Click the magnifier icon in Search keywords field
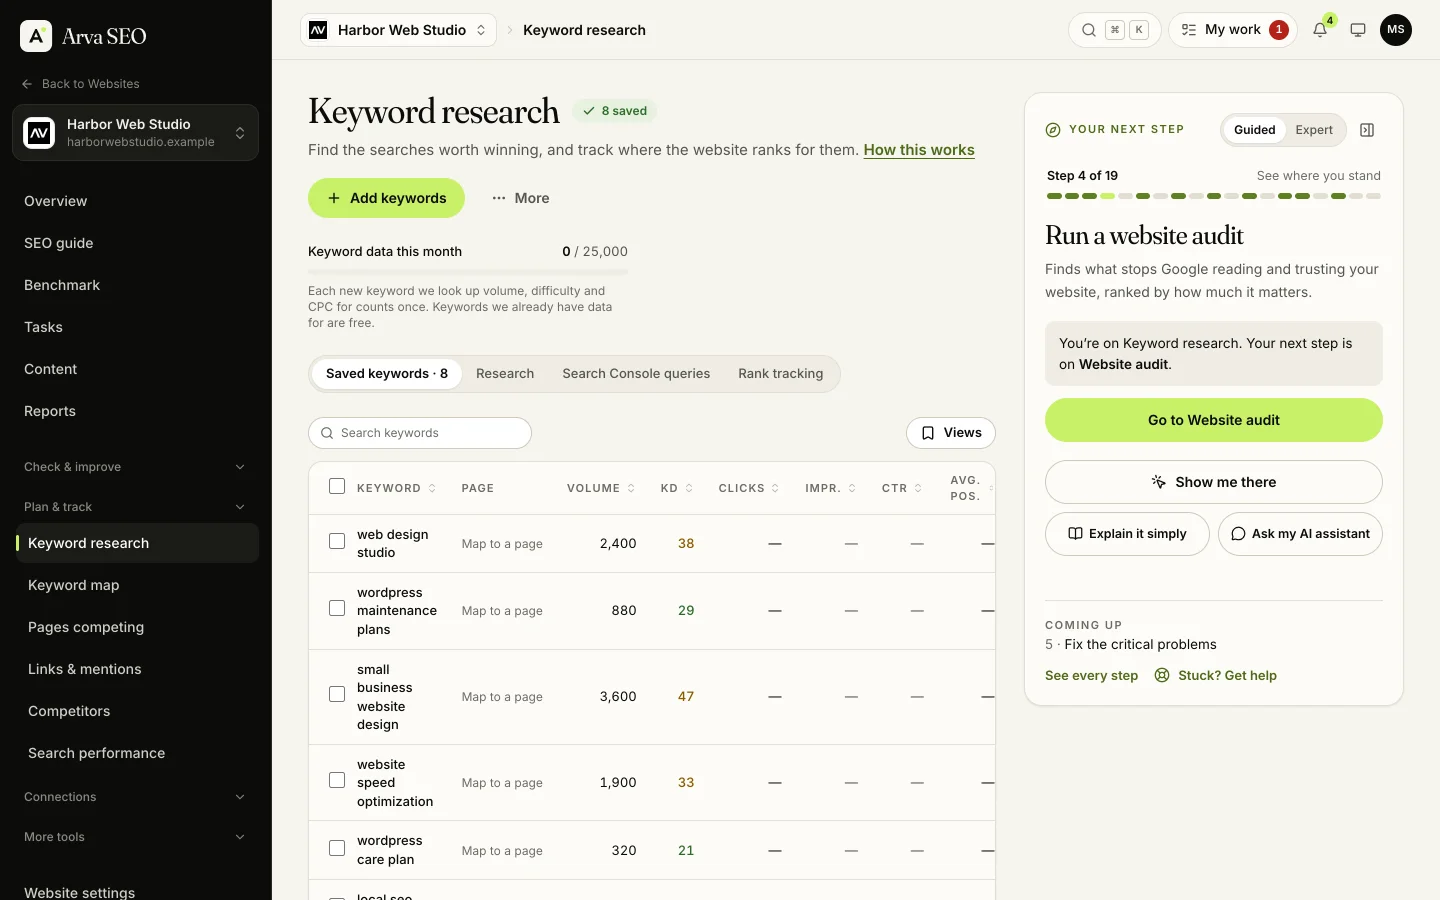 pyautogui.click(x=327, y=433)
